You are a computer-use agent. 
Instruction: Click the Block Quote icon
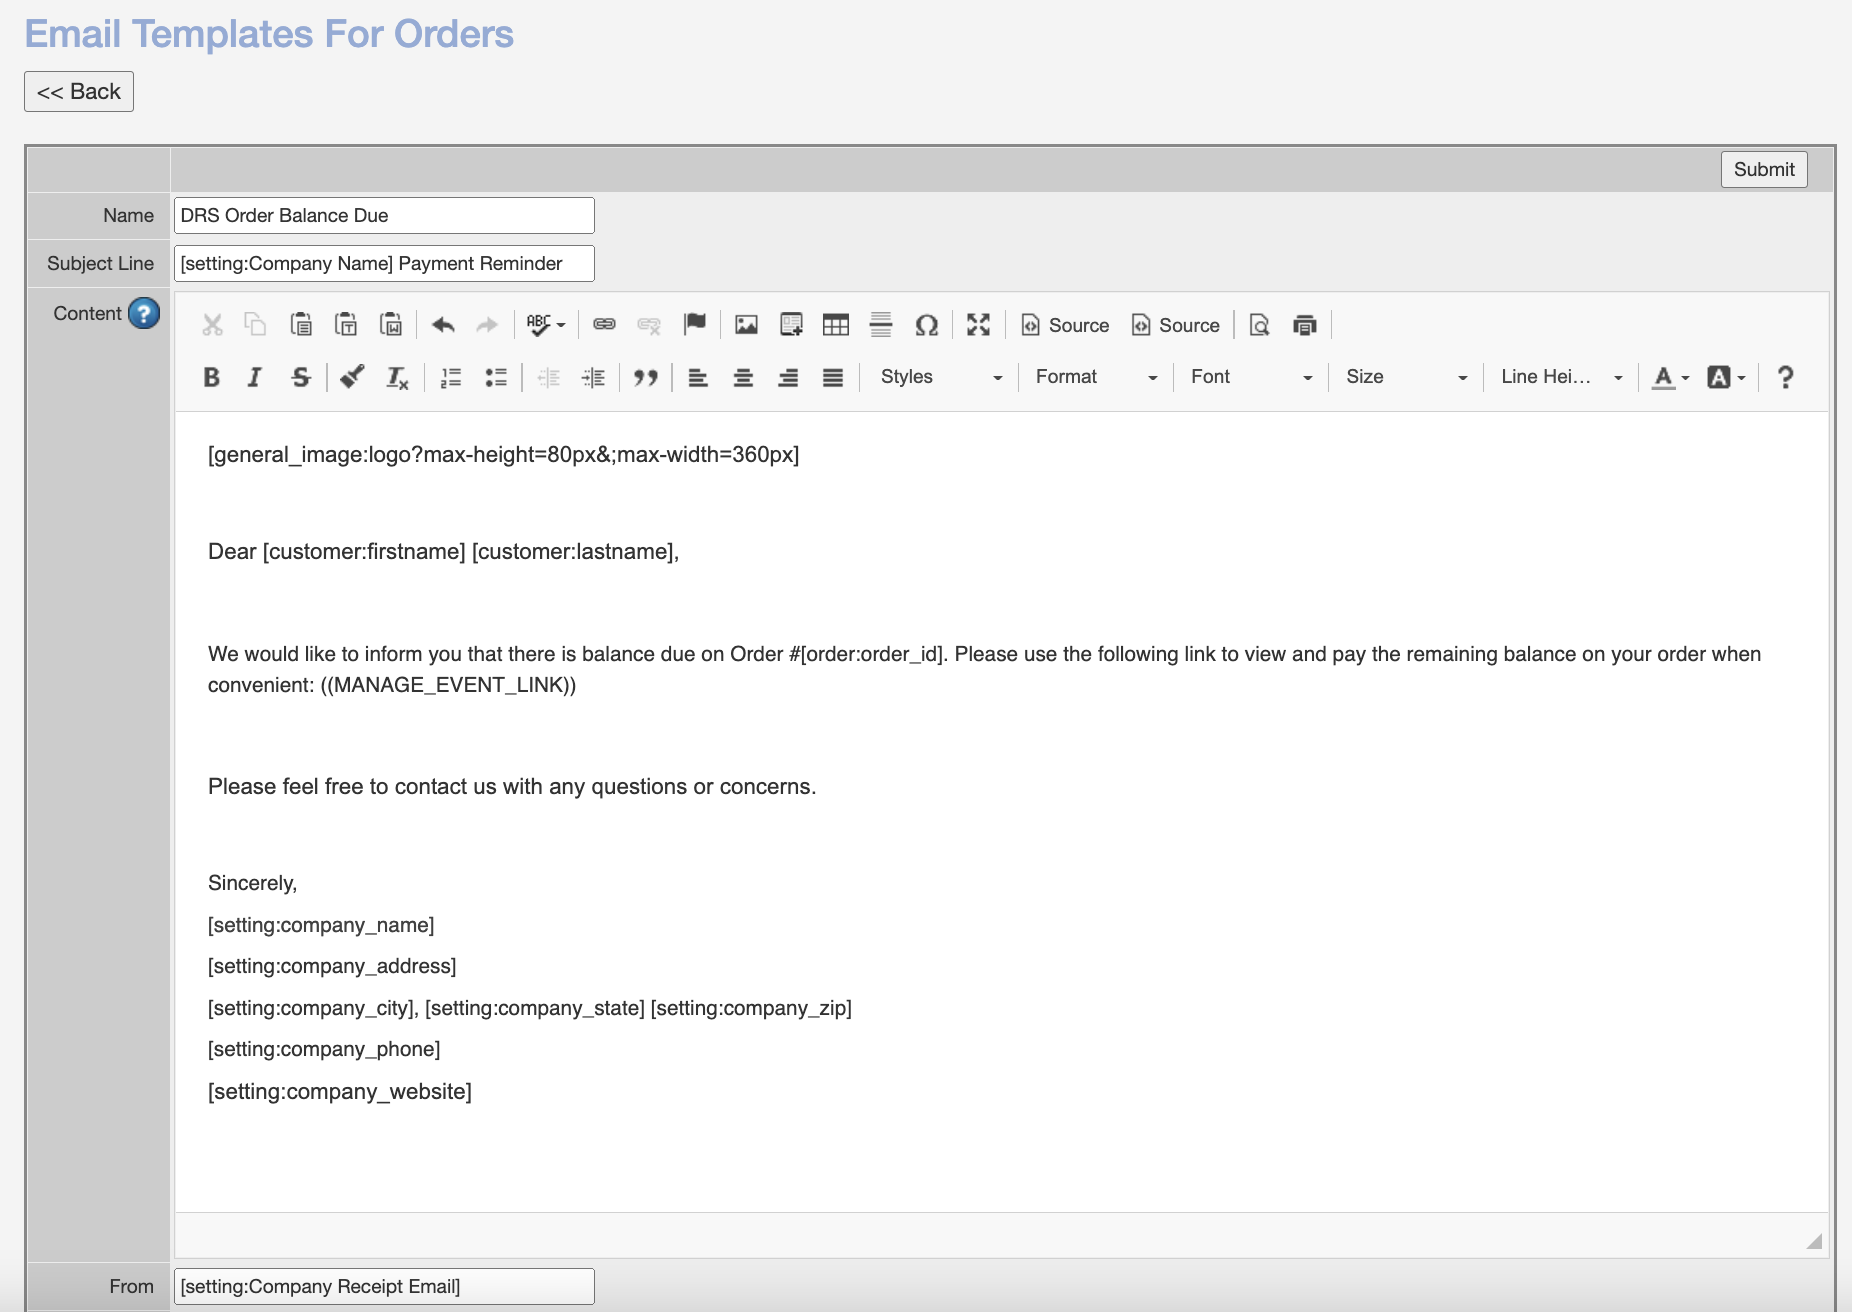point(645,377)
